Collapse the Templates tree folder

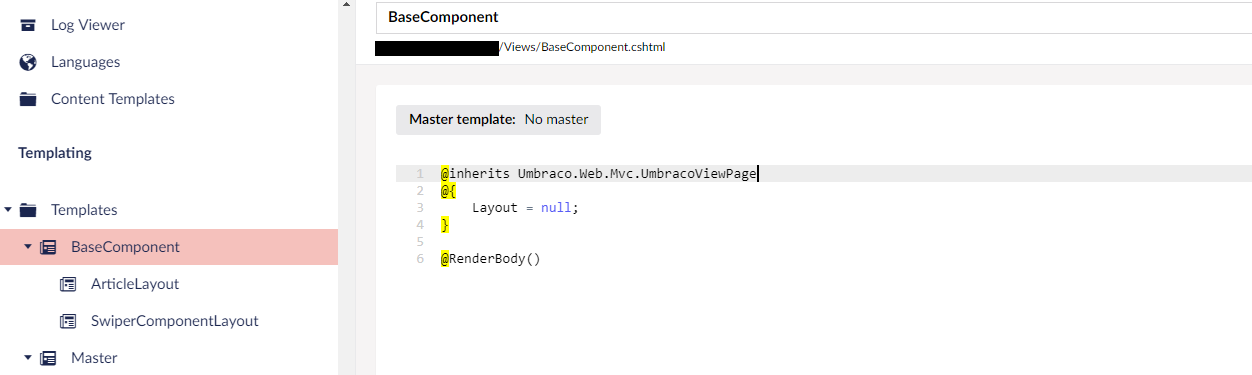click(8, 210)
